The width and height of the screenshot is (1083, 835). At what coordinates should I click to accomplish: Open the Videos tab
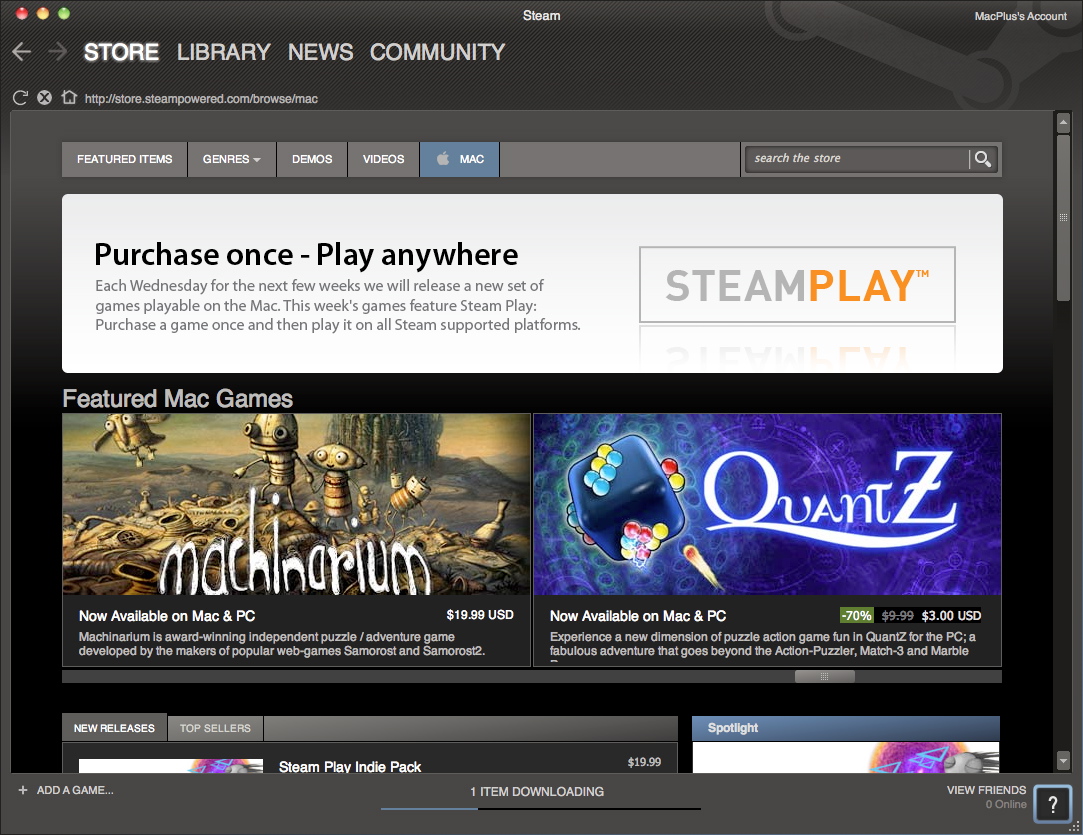click(383, 159)
